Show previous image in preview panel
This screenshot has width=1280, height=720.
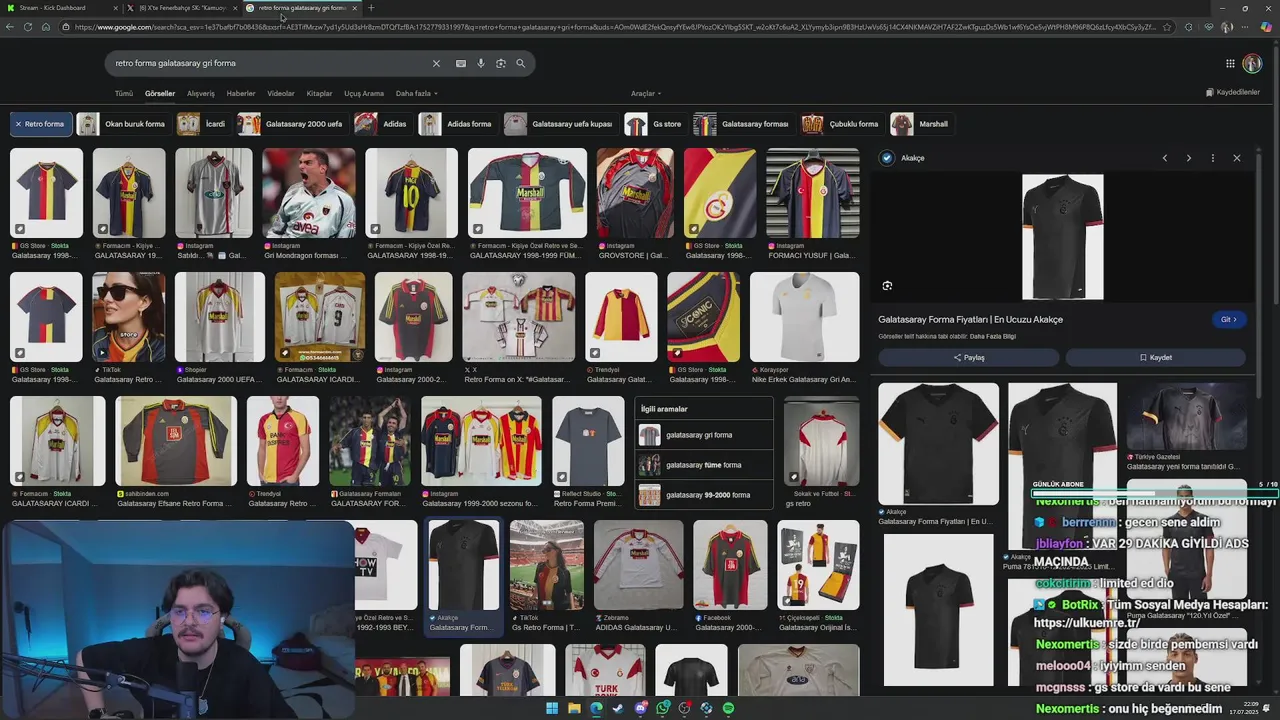tap(1165, 158)
